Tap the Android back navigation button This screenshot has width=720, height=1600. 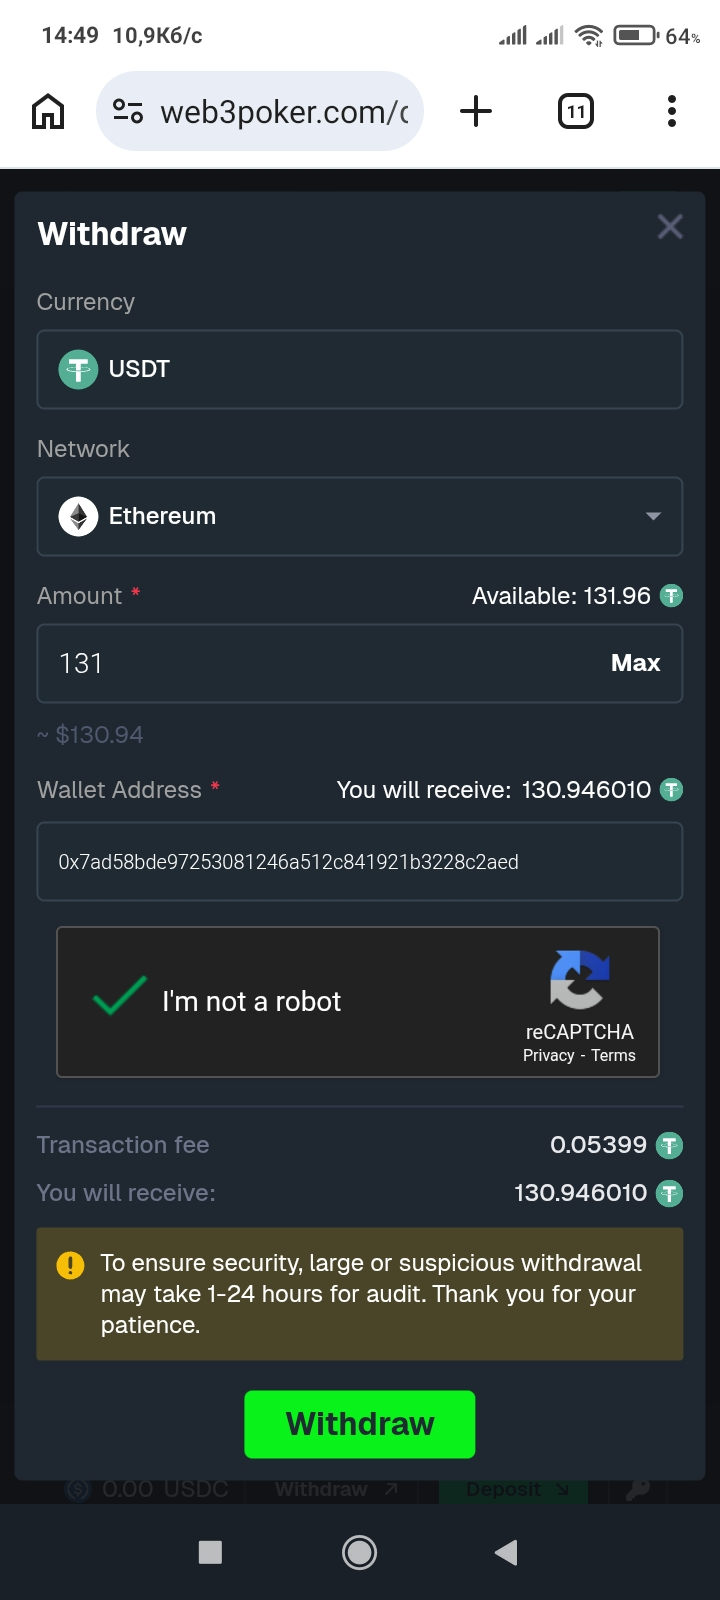point(507,1552)
